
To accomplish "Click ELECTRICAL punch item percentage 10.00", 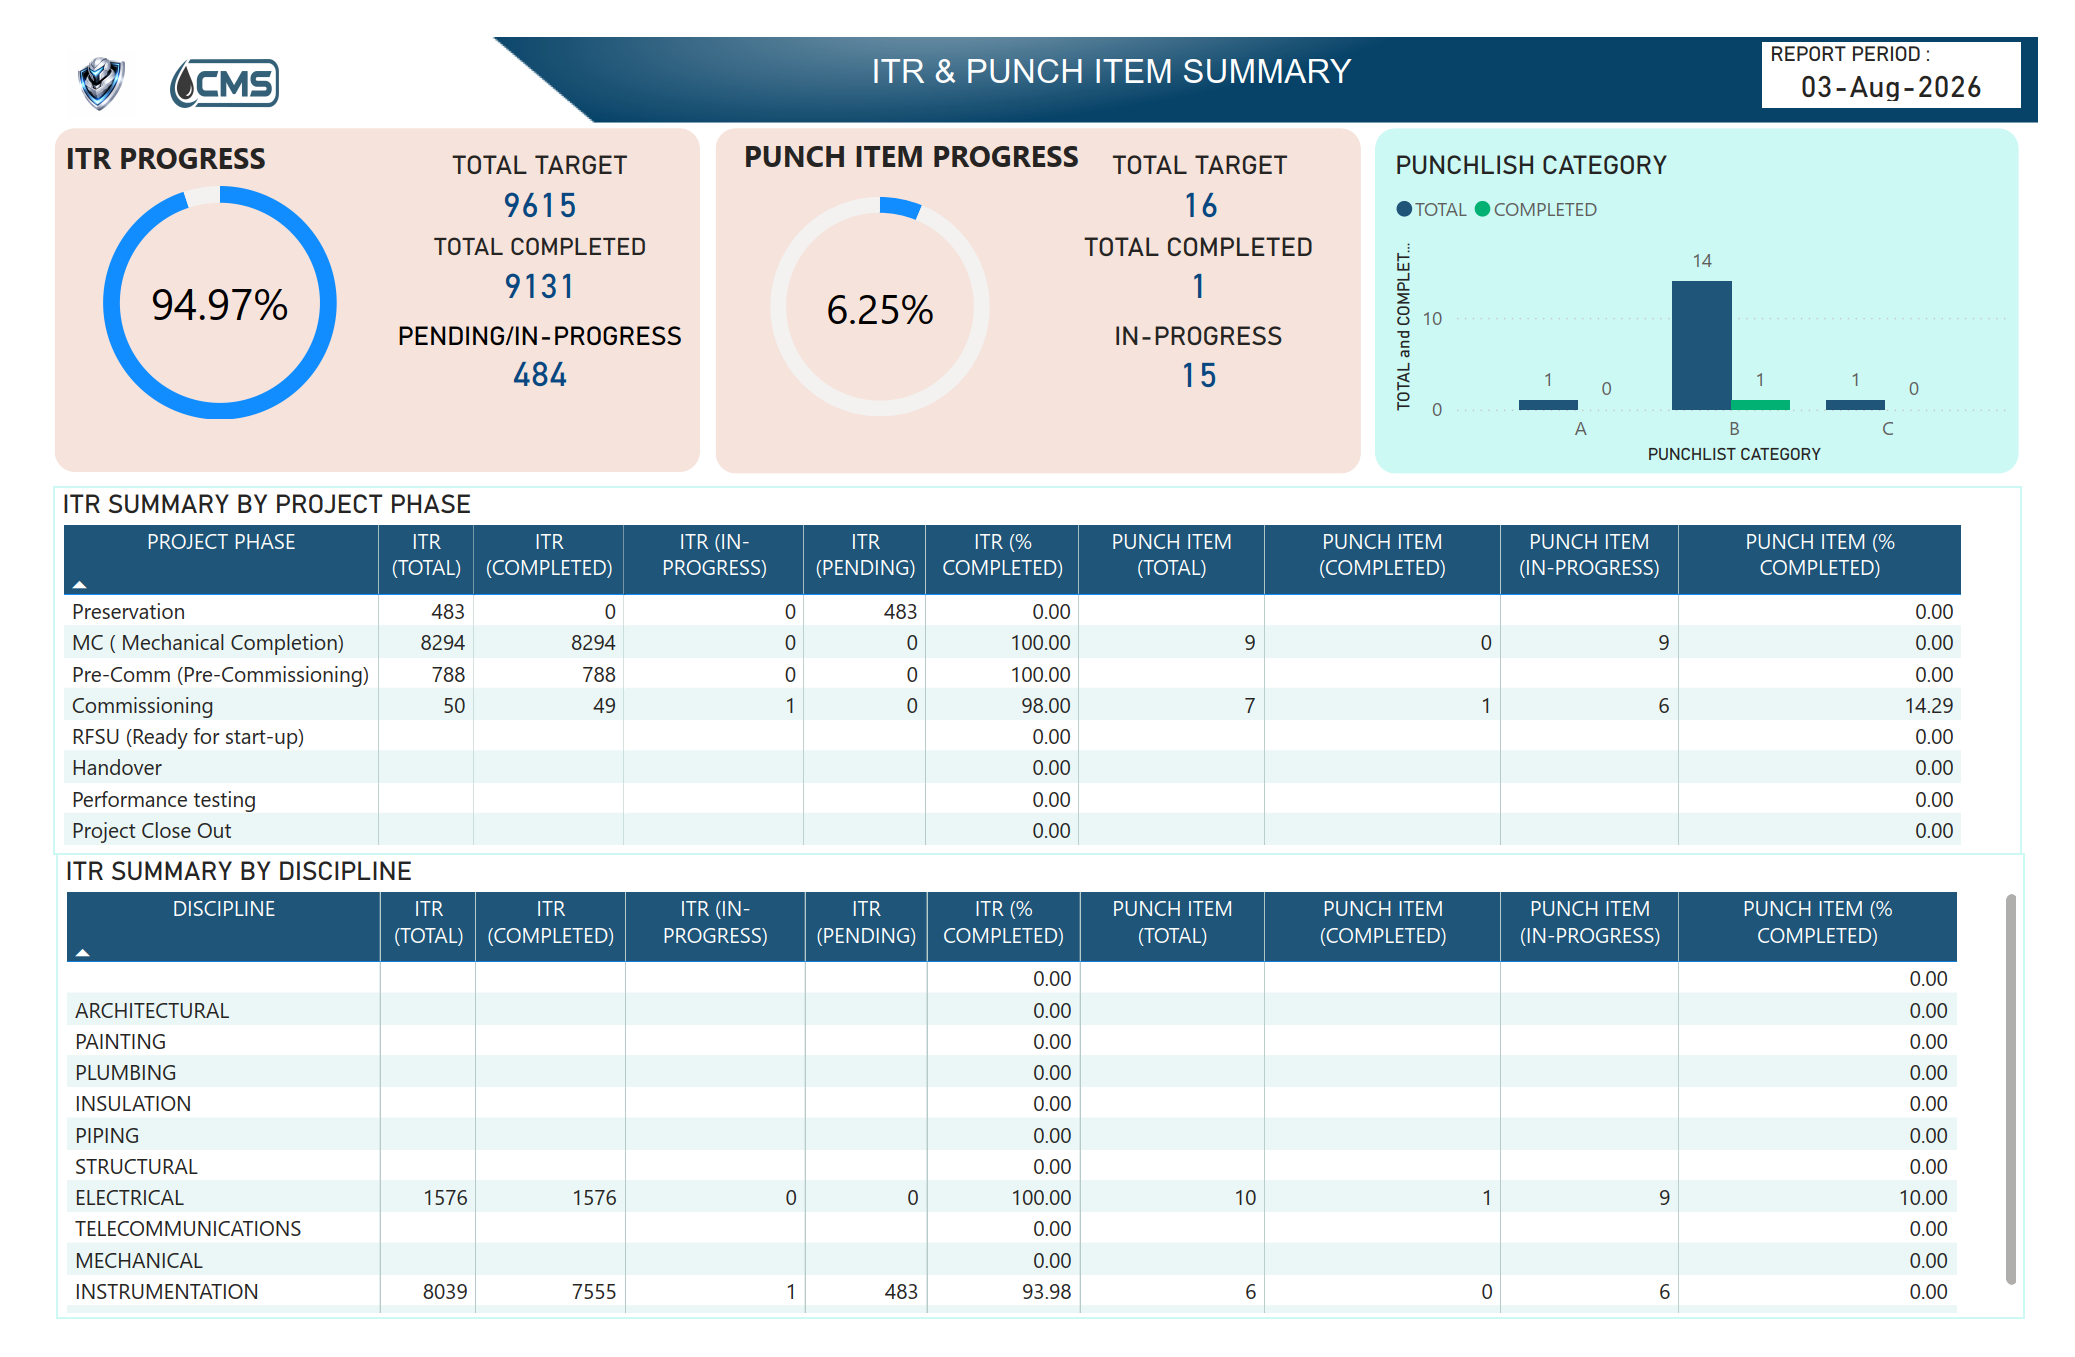I will (1923, 1198).
